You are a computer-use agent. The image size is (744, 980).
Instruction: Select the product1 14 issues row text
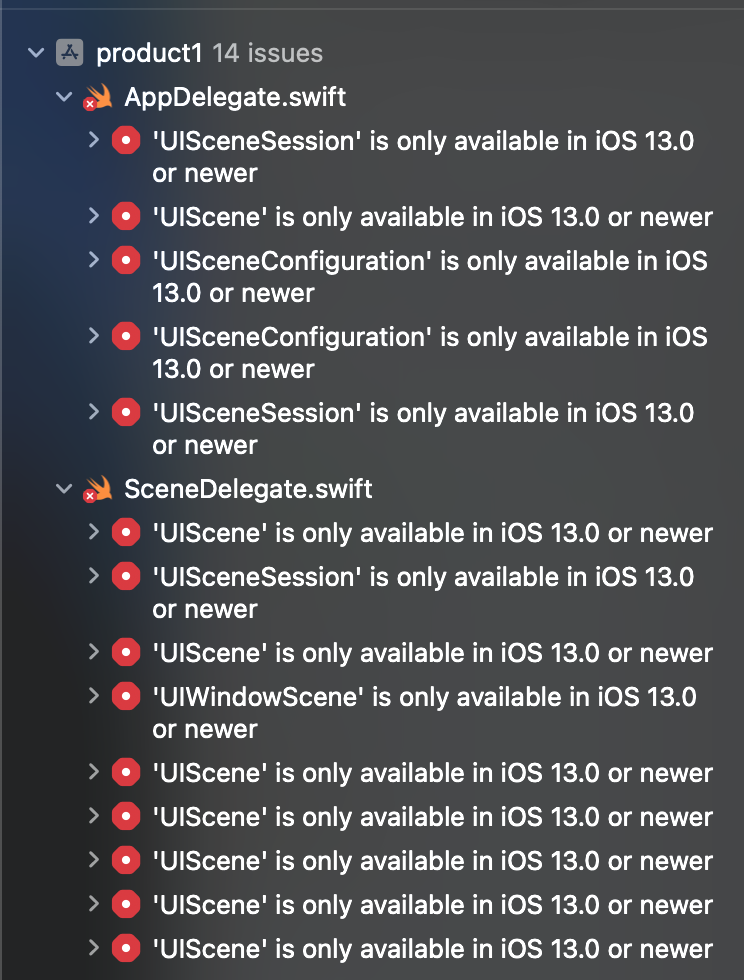(x=209, y=53)
